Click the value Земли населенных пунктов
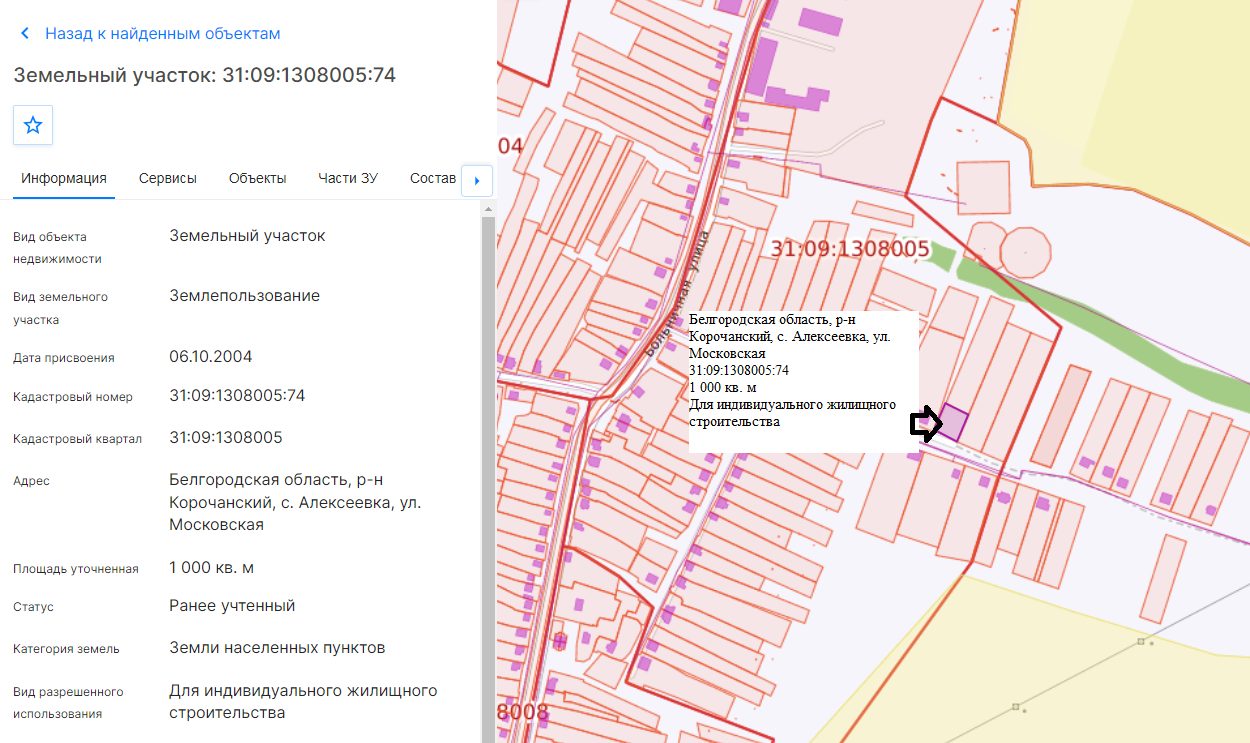 (277, 648)
